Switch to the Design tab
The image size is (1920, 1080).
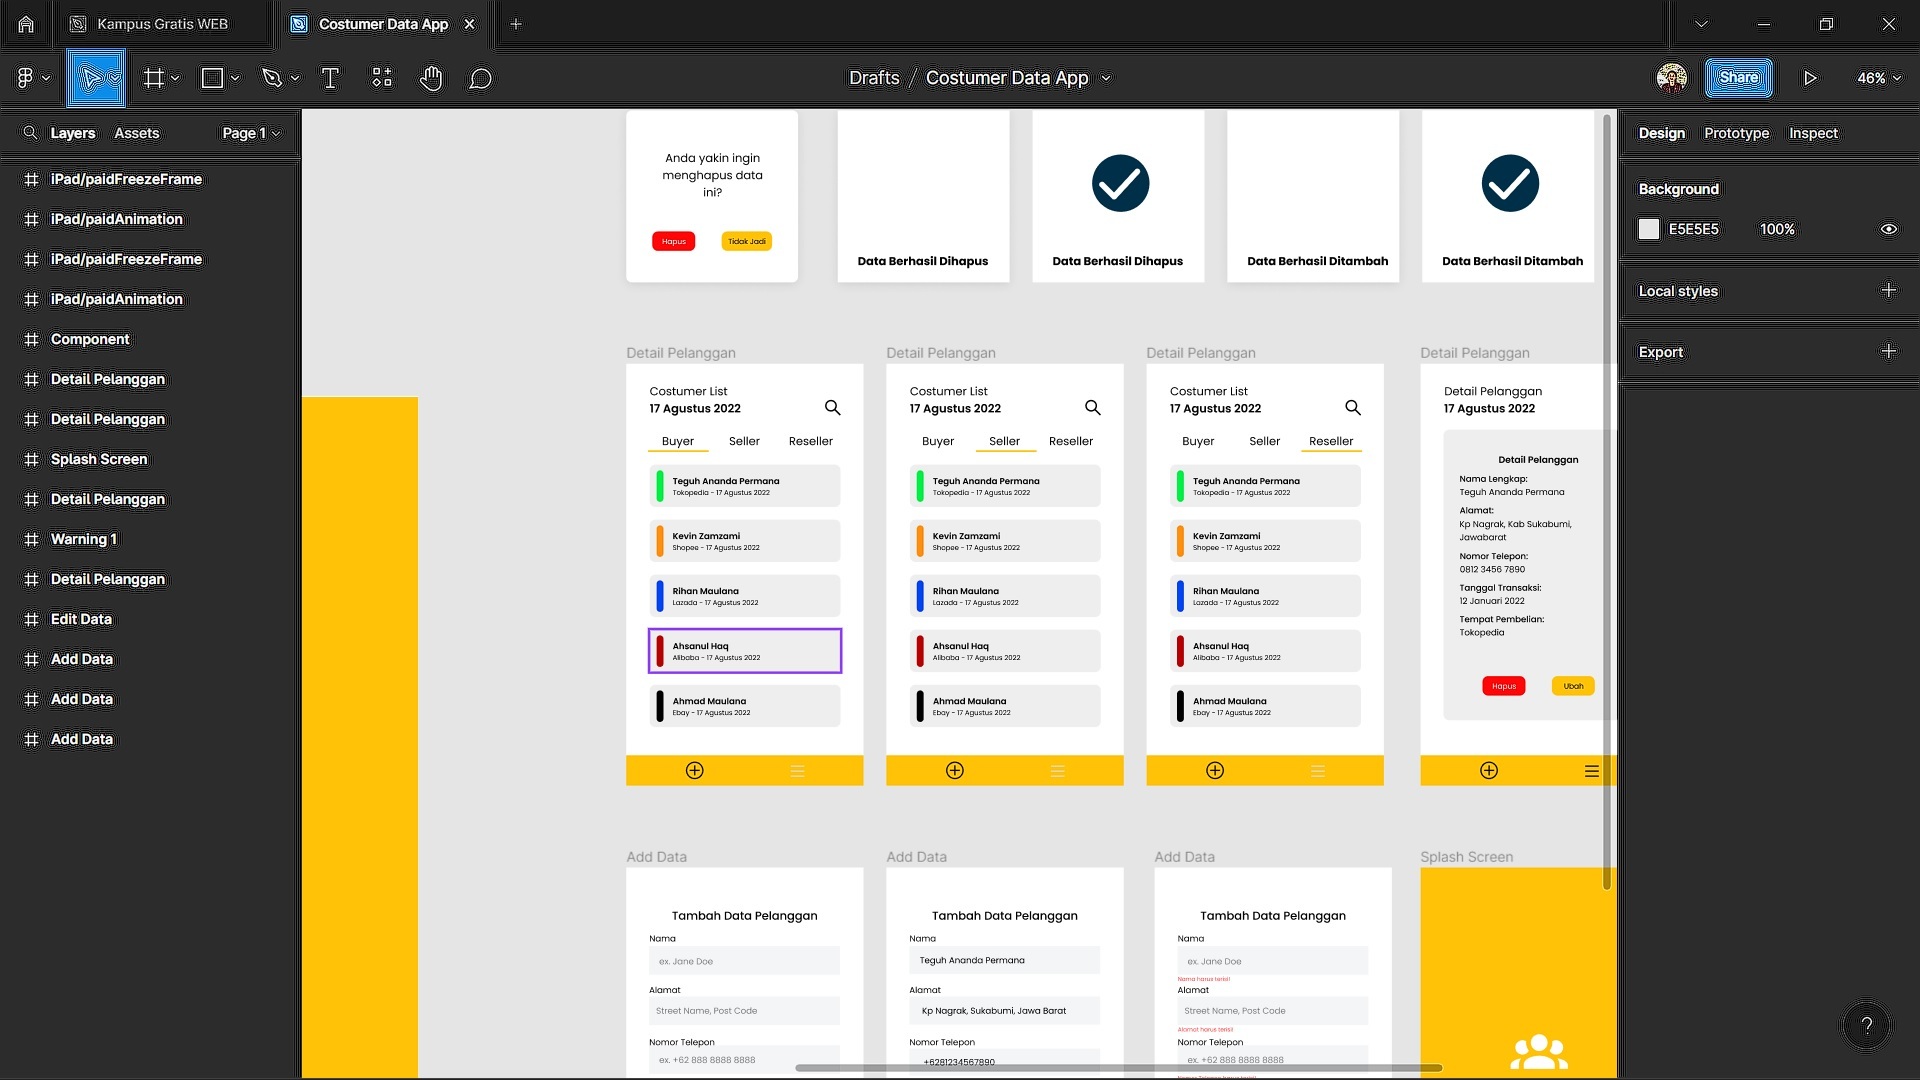pos(1661,133)
